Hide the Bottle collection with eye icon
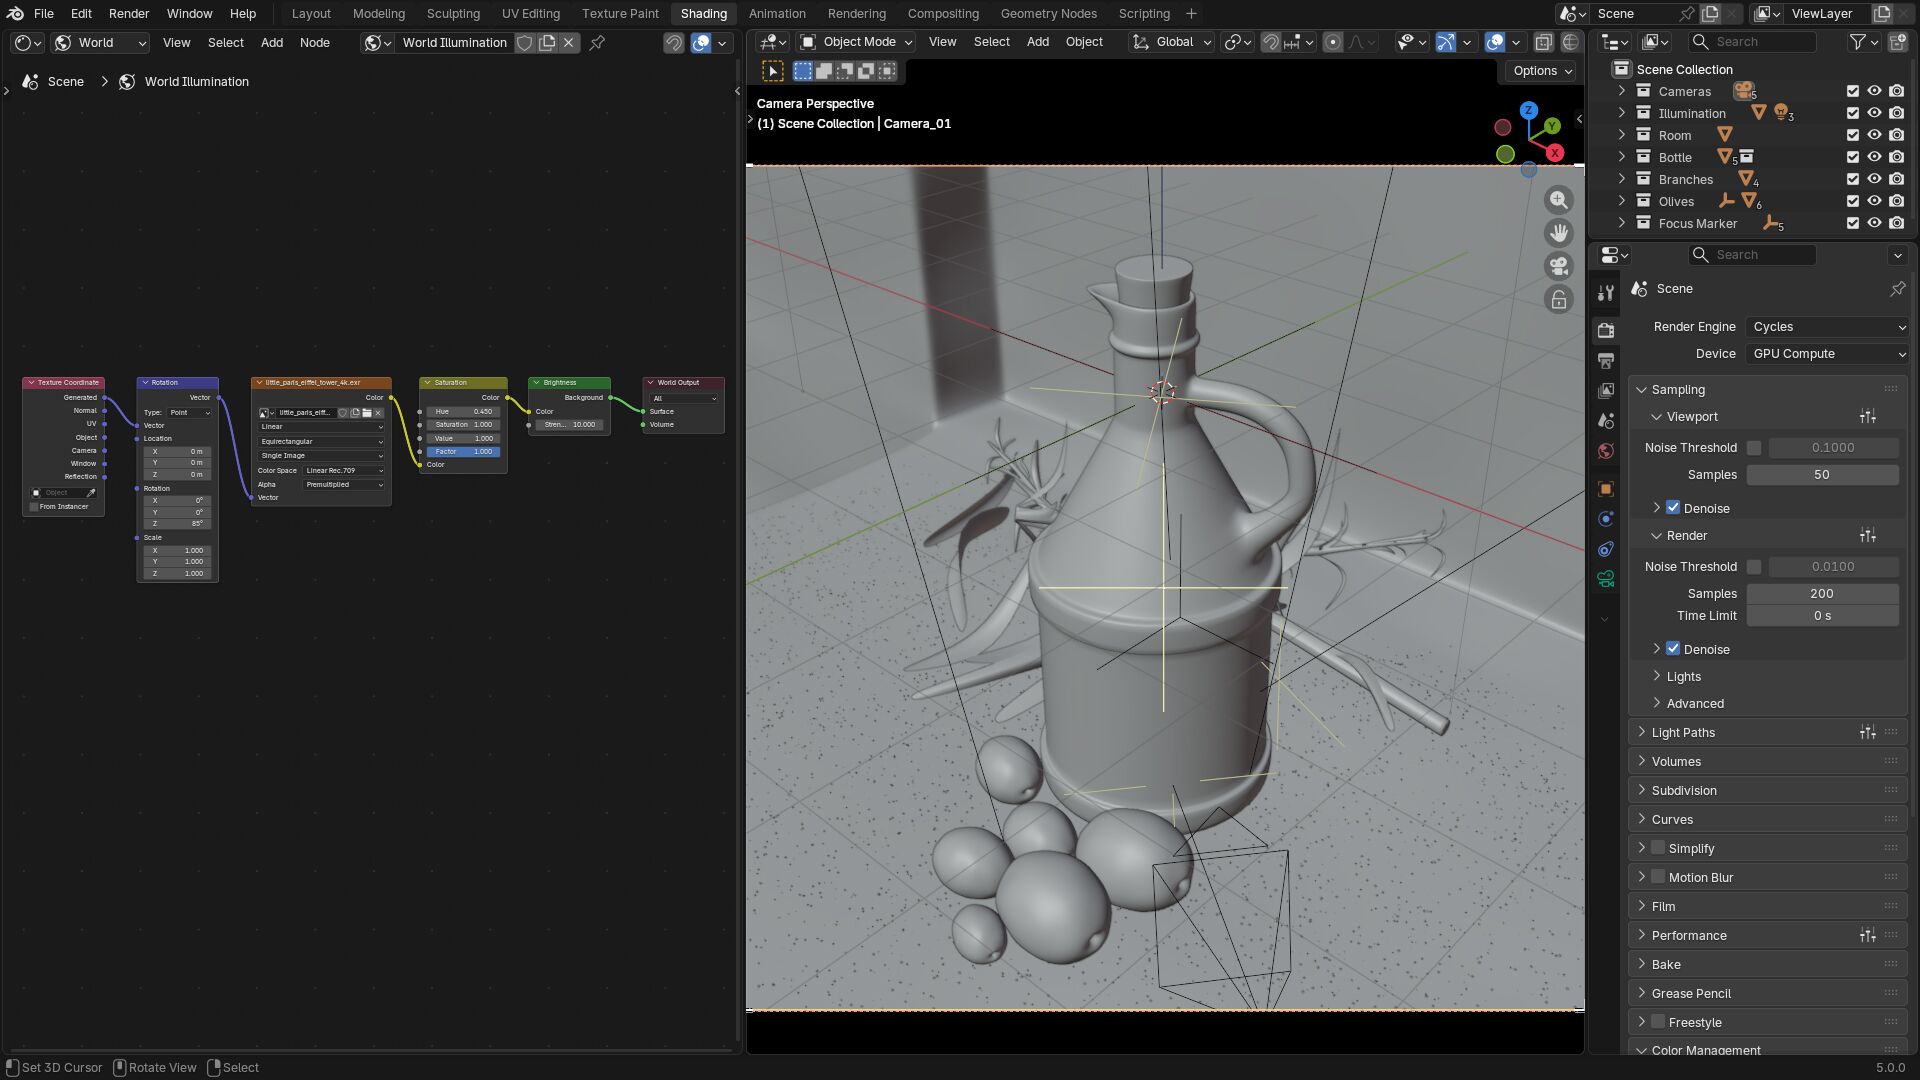 point(1874,157)
